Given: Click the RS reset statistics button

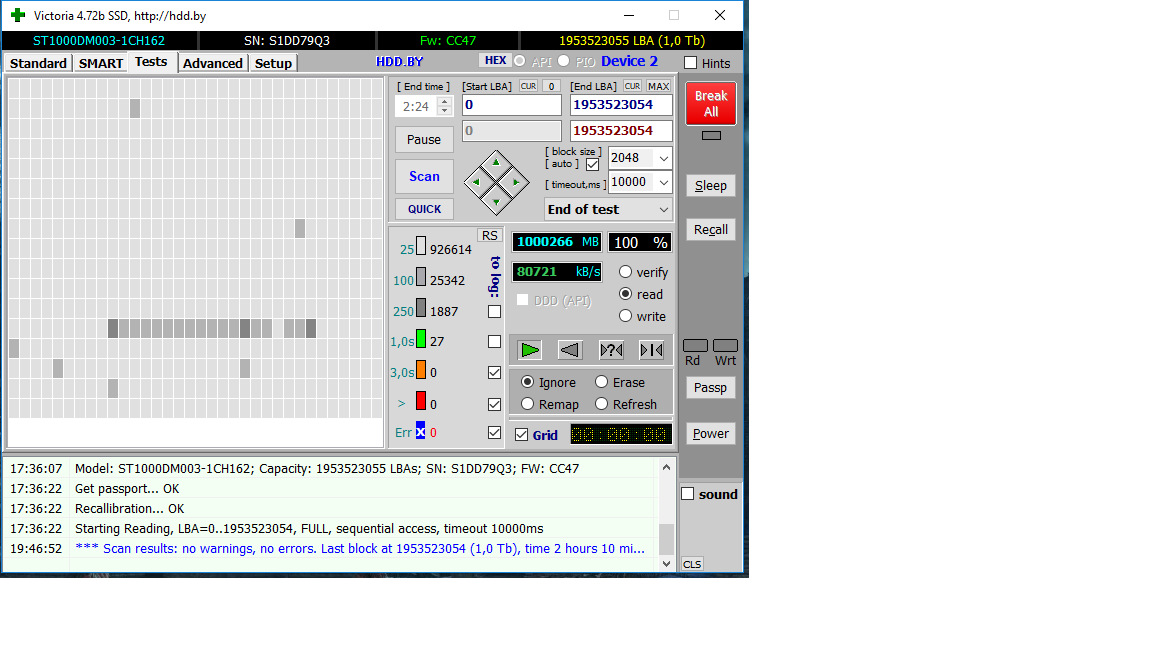Looking at the screenshot, I should pyautogui.click(x=489, y=235).
